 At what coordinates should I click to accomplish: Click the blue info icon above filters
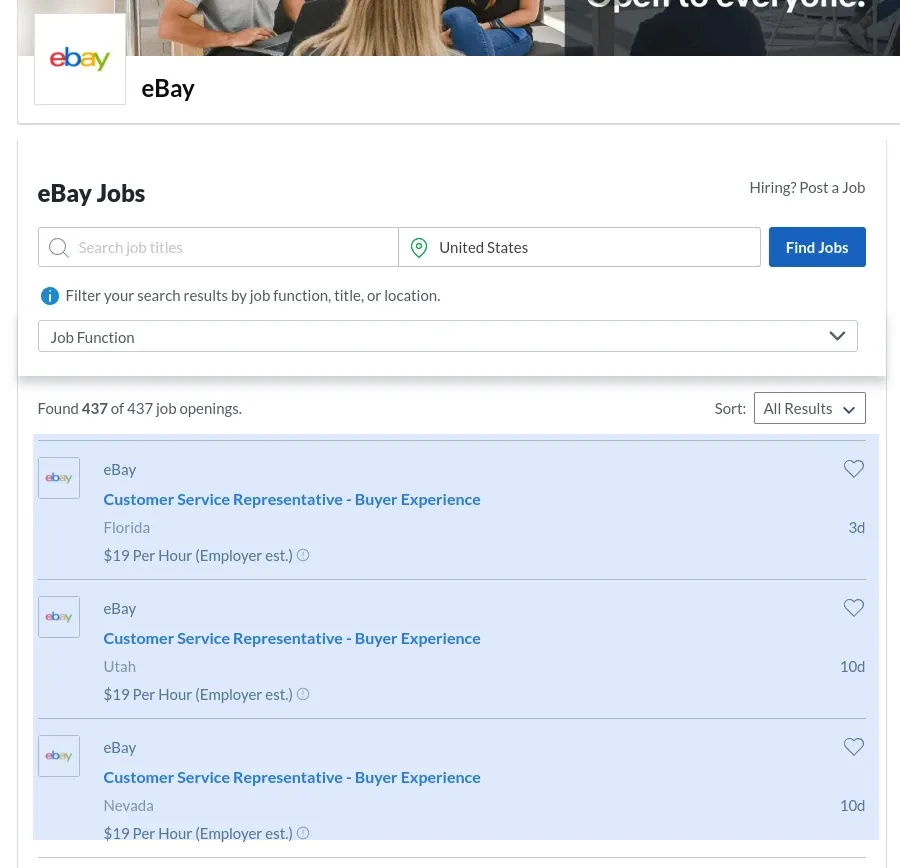(x=49, y=295)
